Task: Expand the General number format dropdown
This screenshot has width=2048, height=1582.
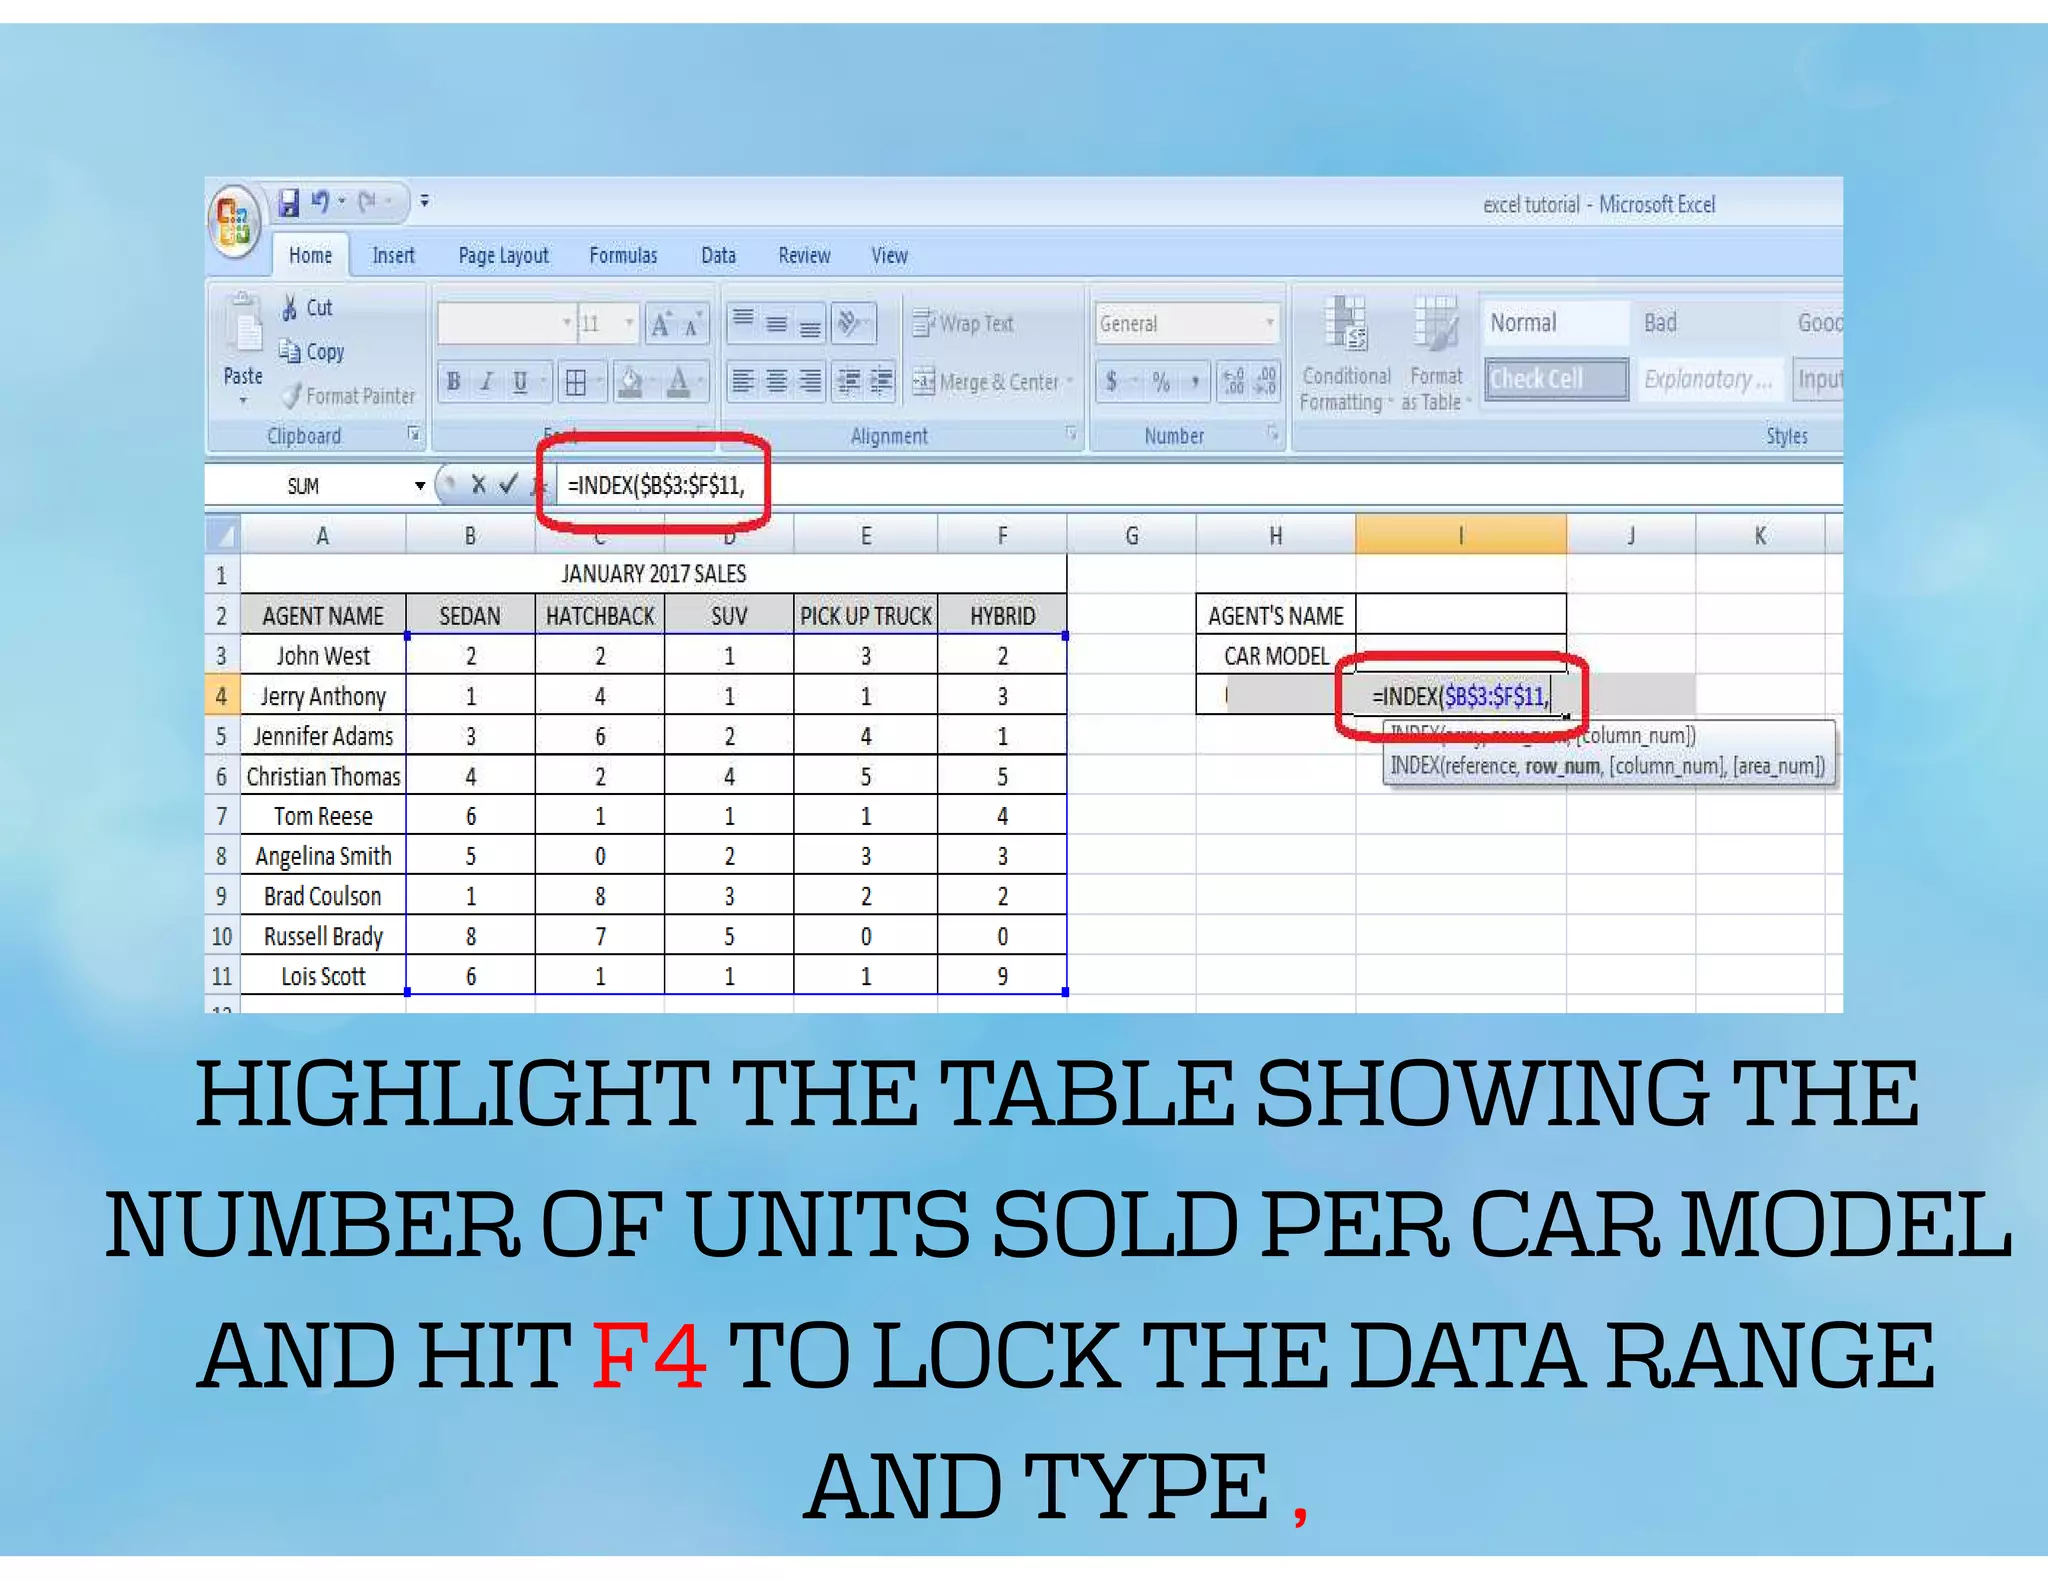Action: [1270, 323]
